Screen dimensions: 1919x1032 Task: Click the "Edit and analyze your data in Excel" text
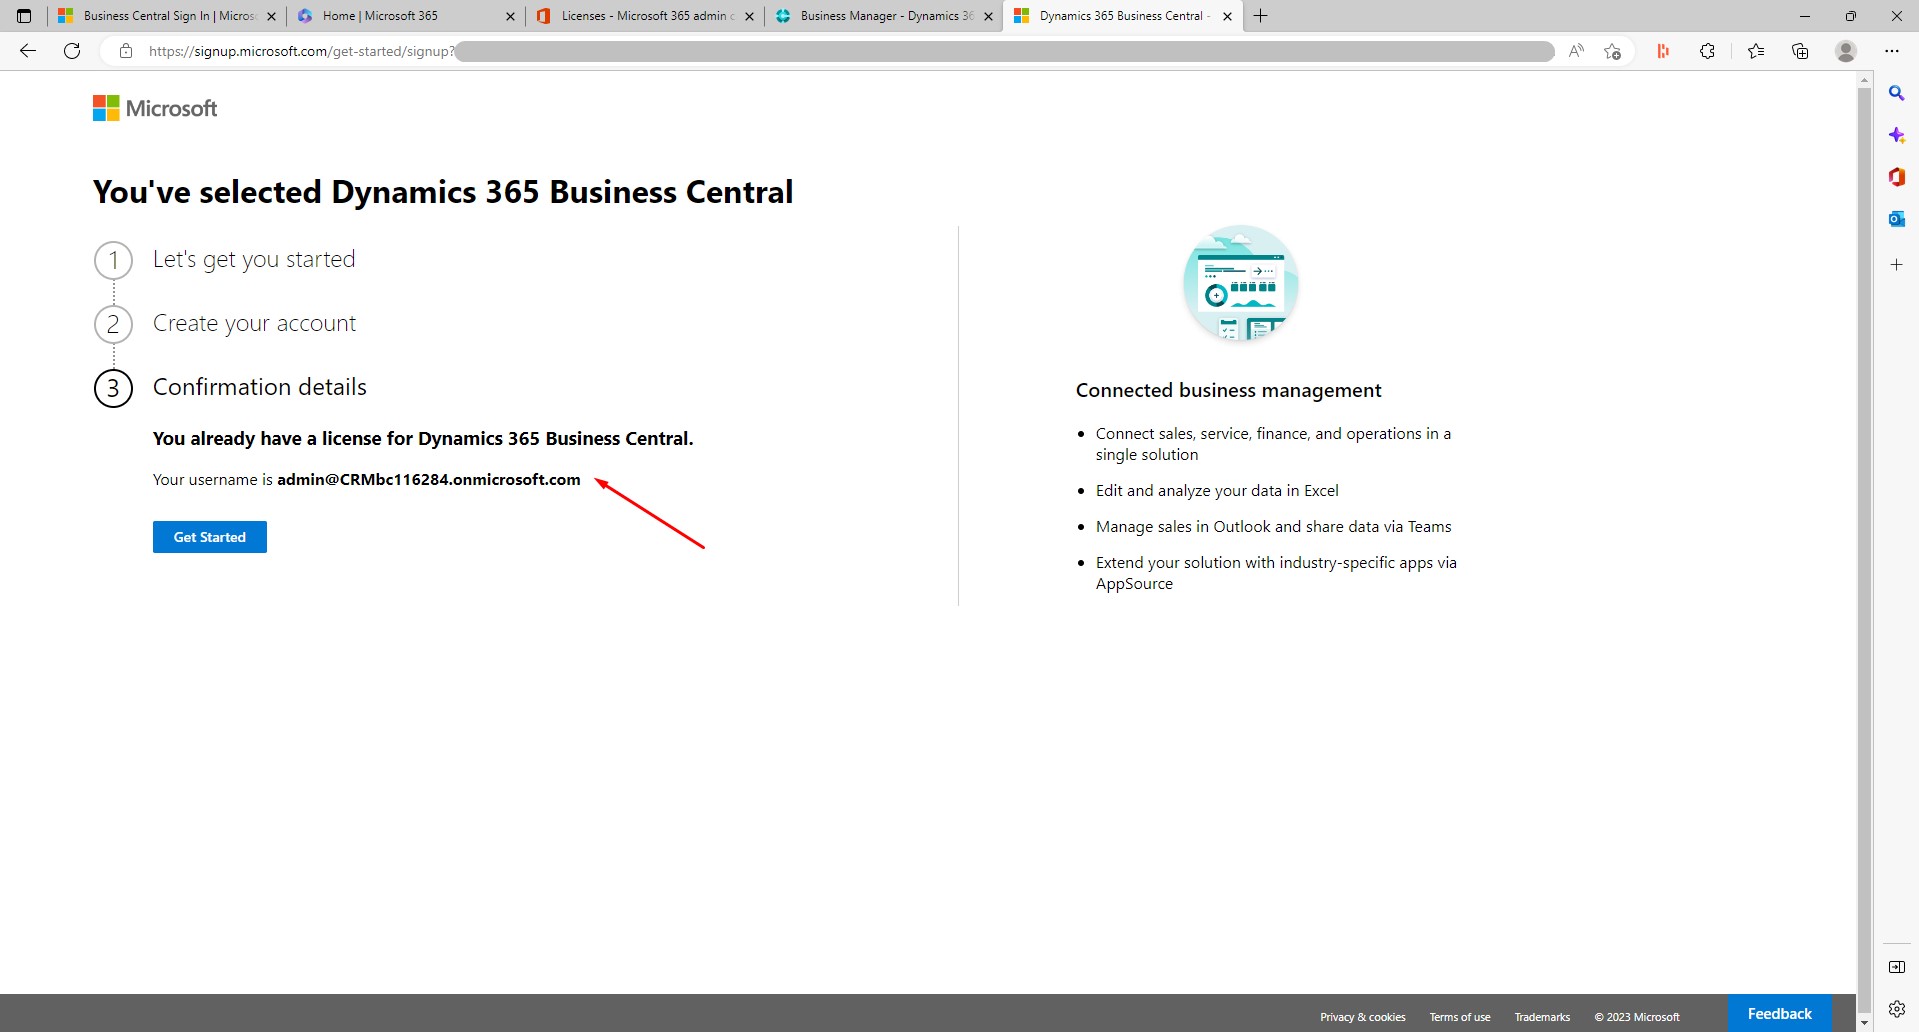[x=1217, y=491]
